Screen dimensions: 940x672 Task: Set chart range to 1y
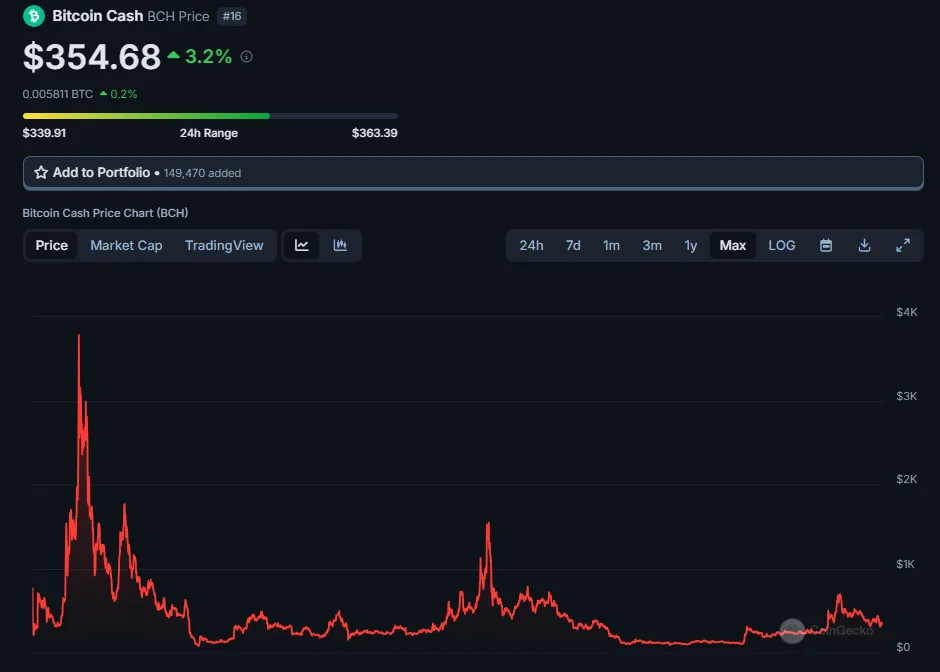click(x=691, y=245)
